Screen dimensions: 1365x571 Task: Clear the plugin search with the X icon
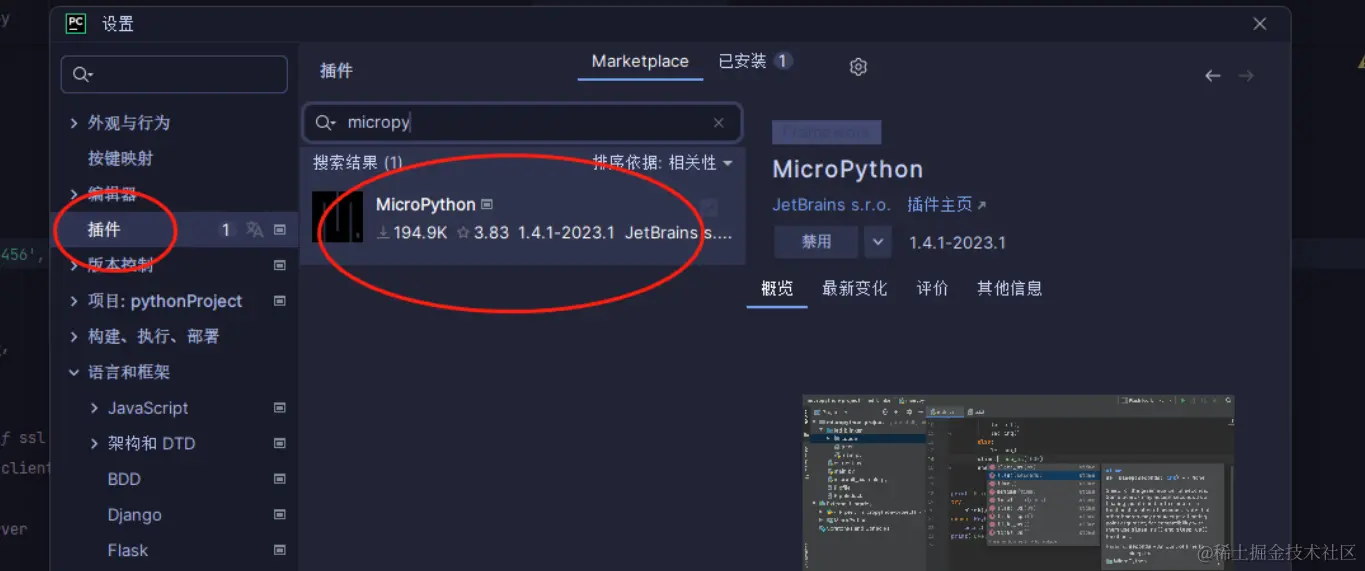click(x=718, y=123)
